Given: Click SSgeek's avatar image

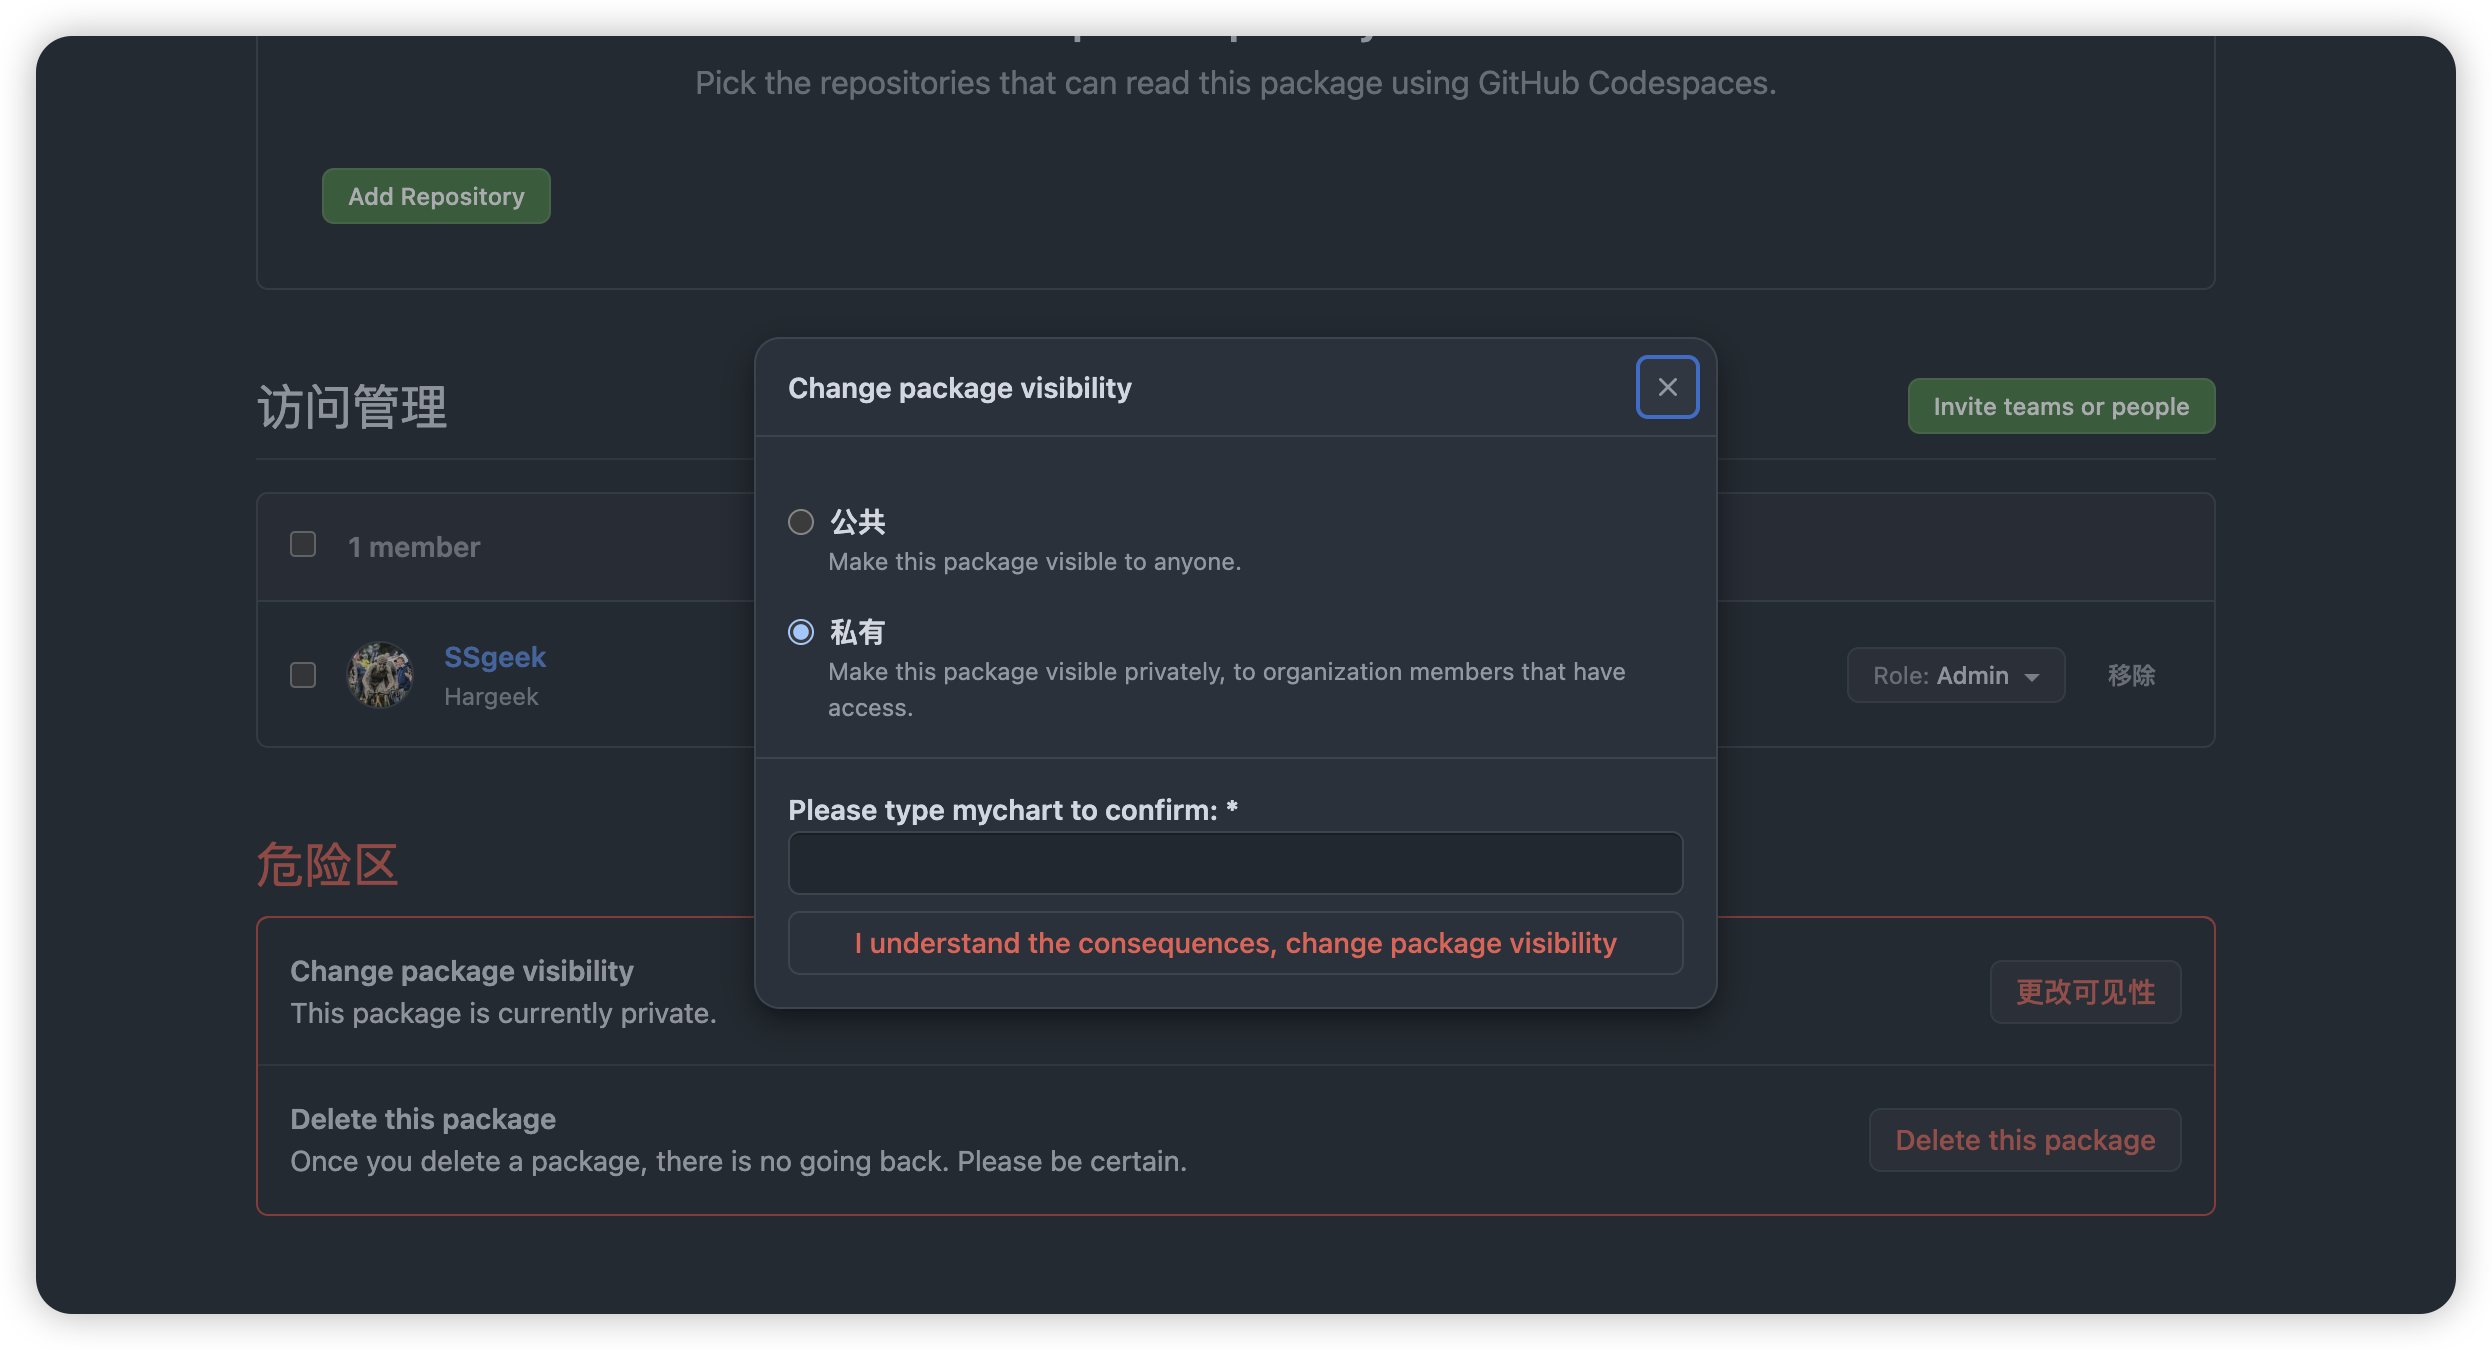Looking at the screenshot, I should click(x=380, y=675).
